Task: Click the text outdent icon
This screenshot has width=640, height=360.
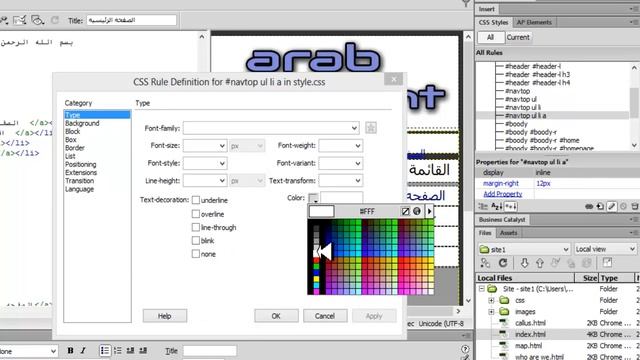Action: (130, 350)
